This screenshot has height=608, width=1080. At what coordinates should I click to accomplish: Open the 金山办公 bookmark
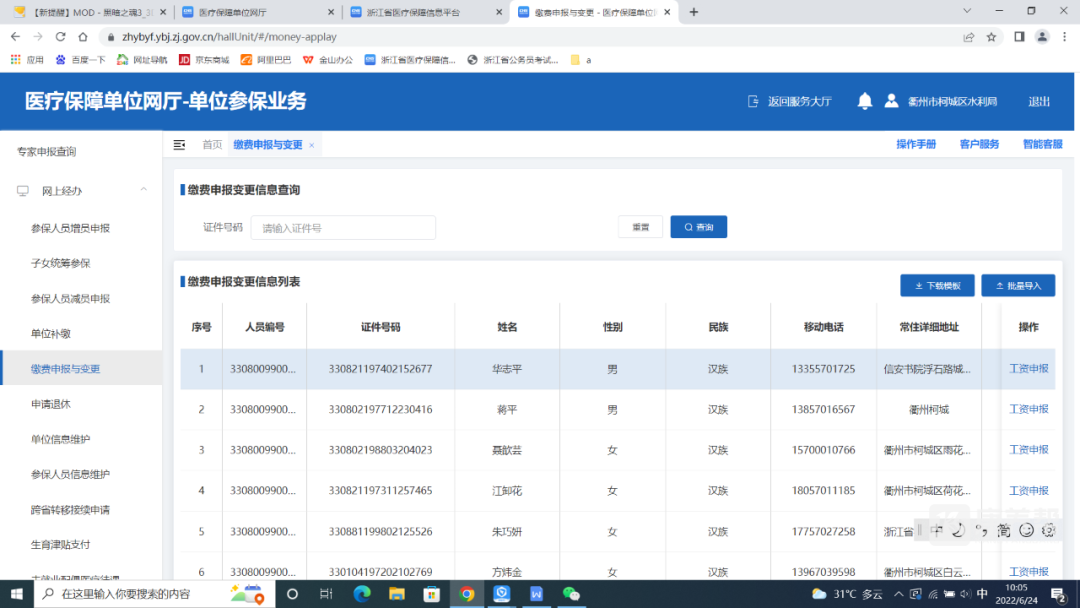coord(327,60)
